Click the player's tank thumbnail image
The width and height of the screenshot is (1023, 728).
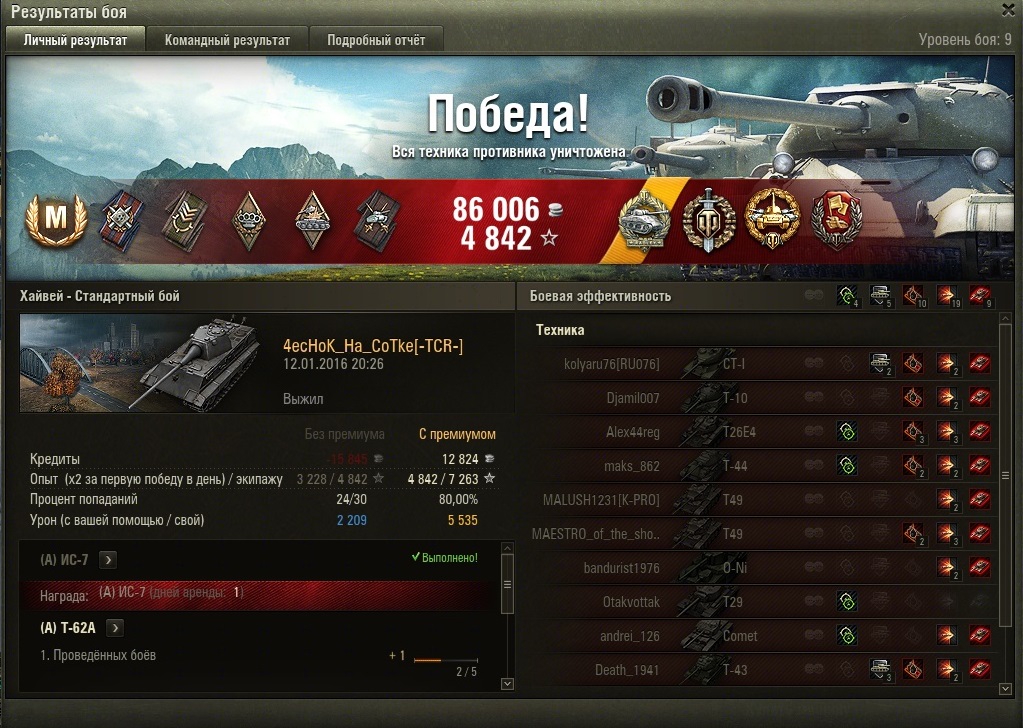coord(141,363)
